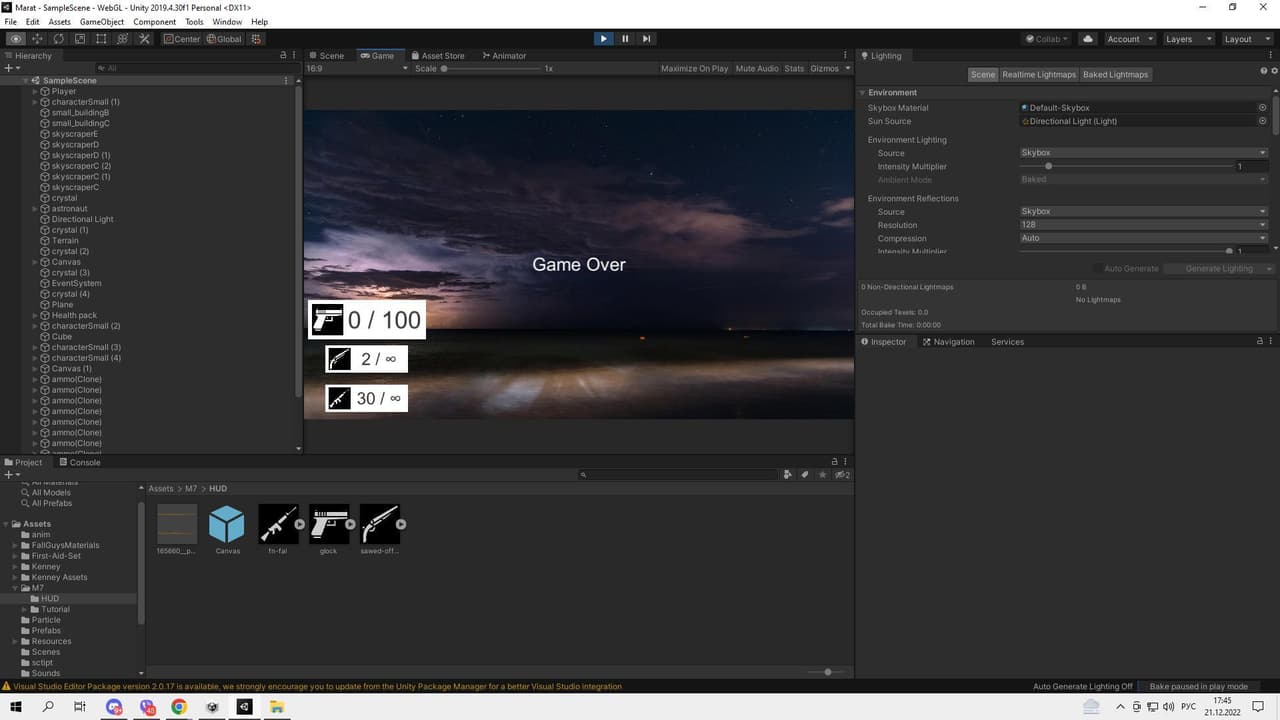Switch to the Animator tab

[x=504, y=56]
